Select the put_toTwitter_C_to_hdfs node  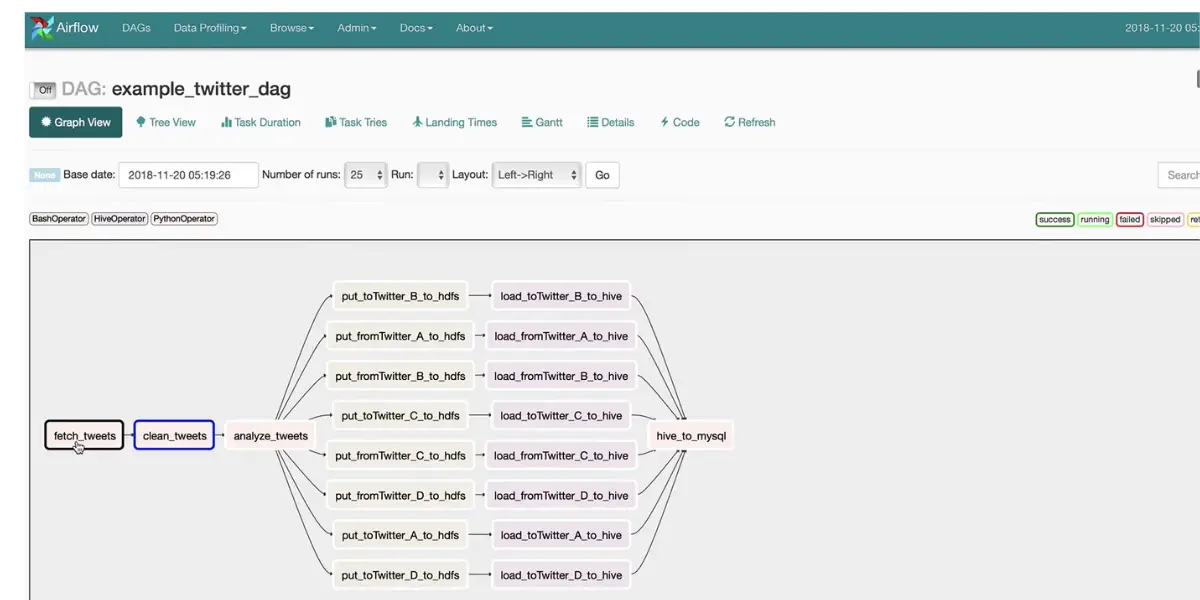tap(400, 415)
